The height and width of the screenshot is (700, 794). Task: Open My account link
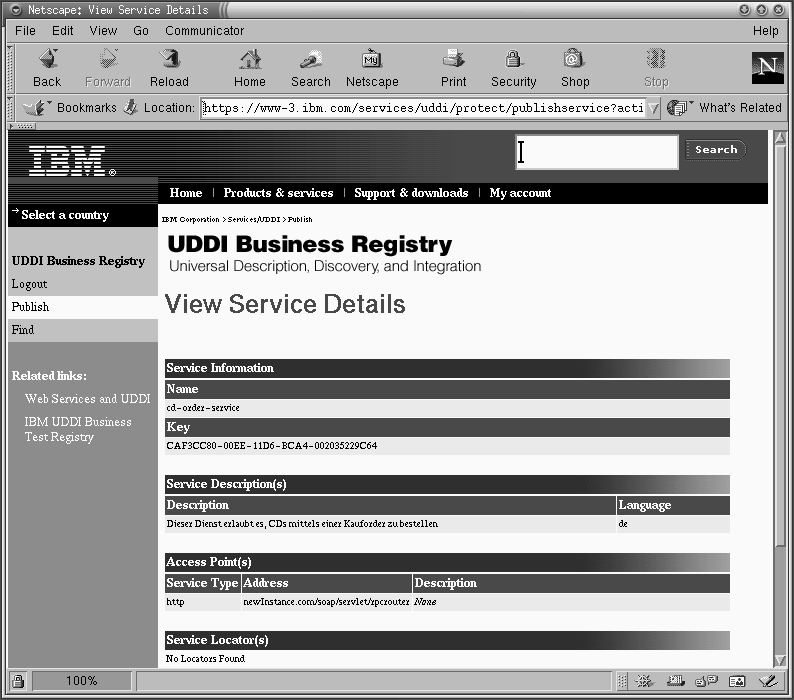pyautogui.click(x=520, y=193)
